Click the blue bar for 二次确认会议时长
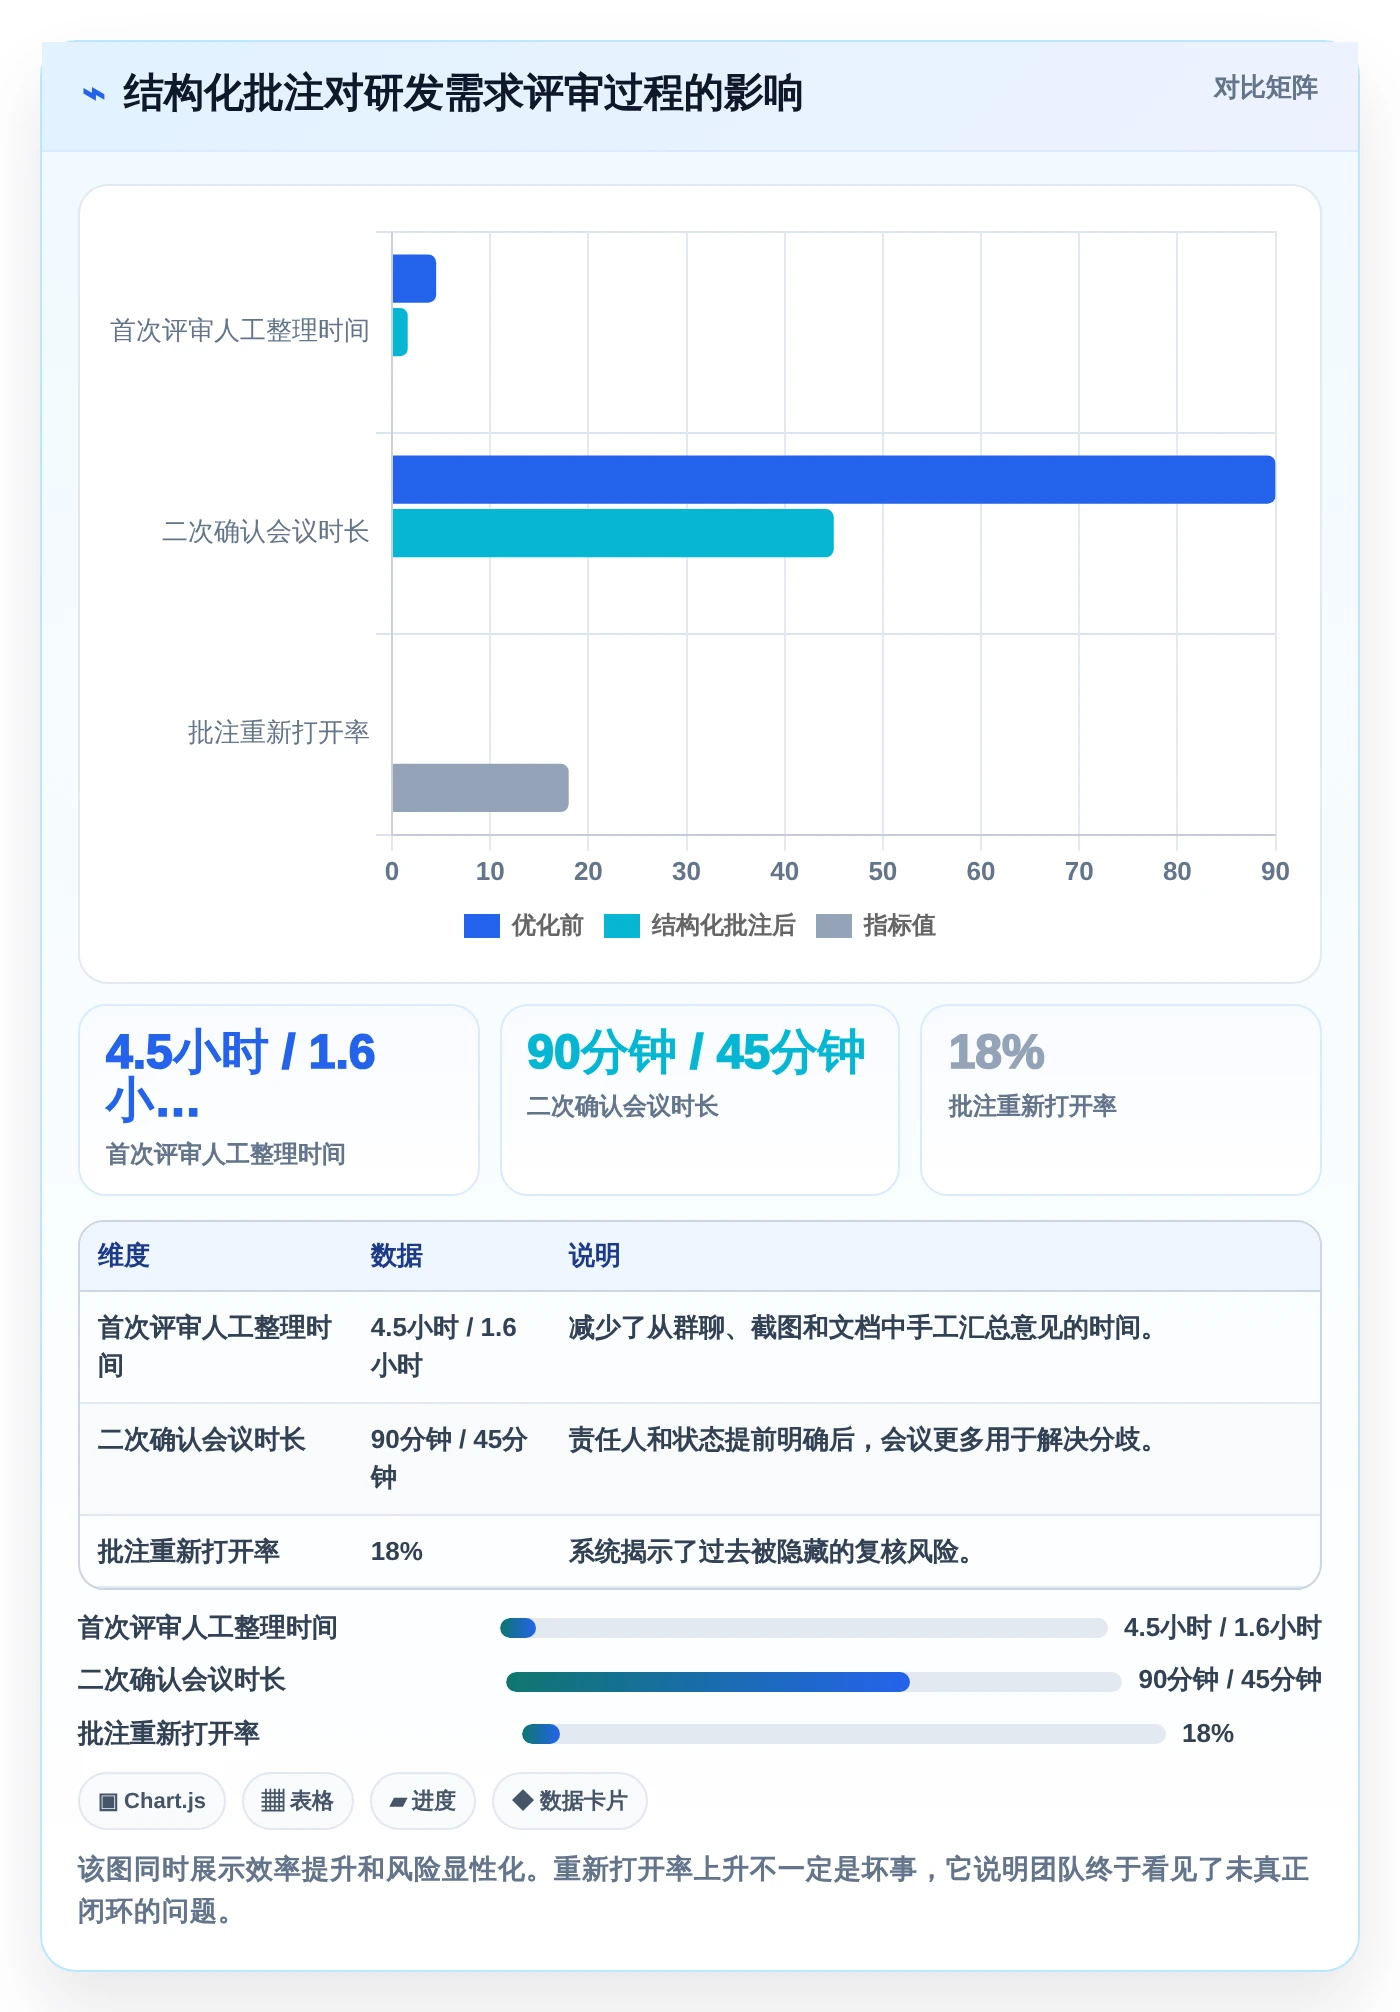Viewport: 1400px width, 2012px height. (834, 480)
